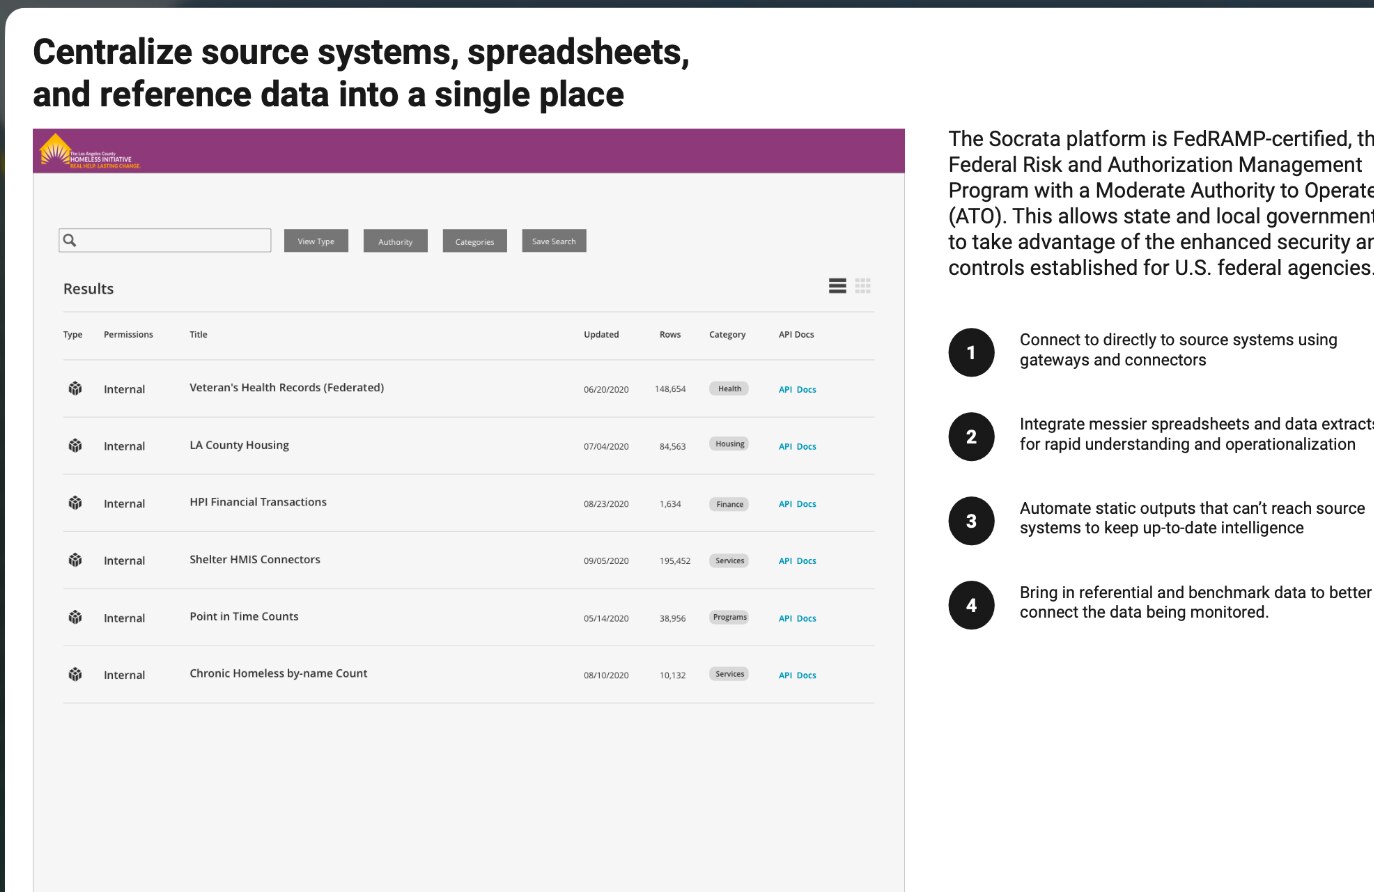1374x892 pixels.
Task: Click row count 10,132
Action: click(672, 676)
